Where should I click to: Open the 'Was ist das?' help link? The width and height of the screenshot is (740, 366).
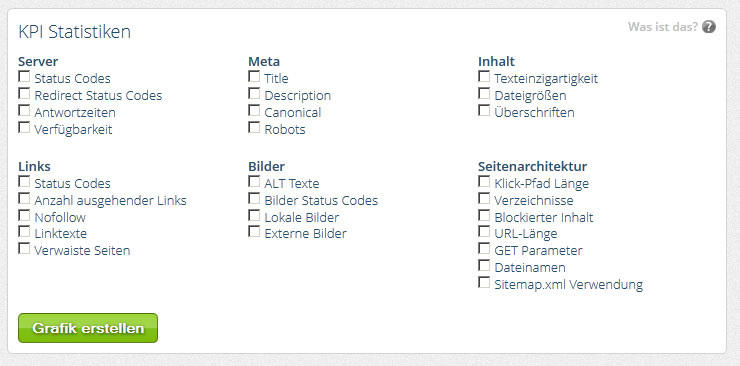click(662, 27)
